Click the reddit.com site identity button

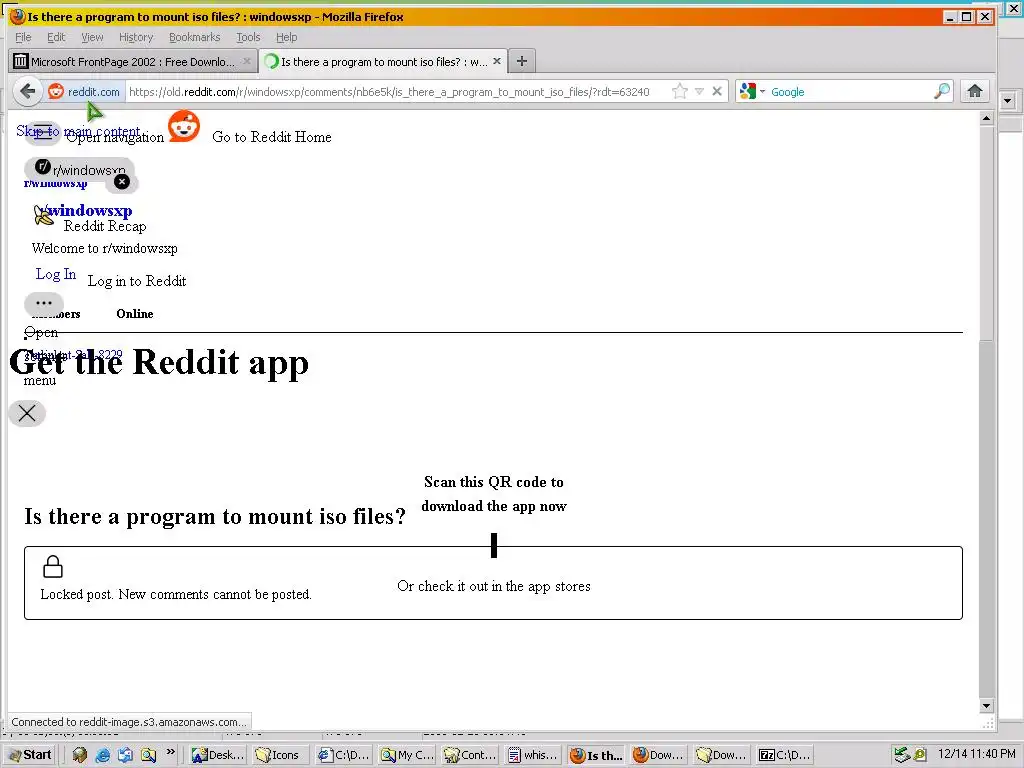coord(85,92)
